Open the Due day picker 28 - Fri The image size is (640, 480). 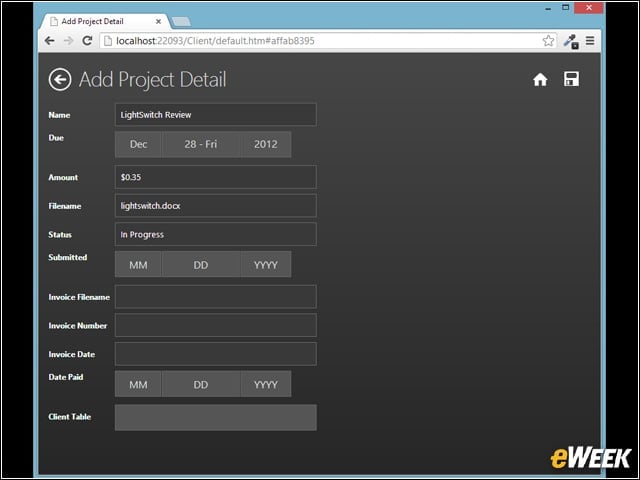[201, 144]
